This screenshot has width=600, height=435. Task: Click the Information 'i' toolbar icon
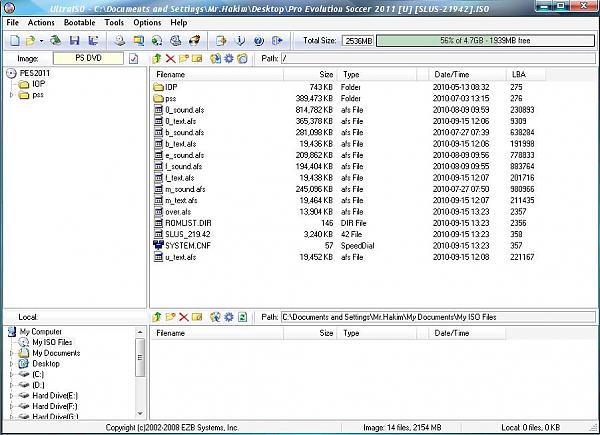(x=240, y=41)
